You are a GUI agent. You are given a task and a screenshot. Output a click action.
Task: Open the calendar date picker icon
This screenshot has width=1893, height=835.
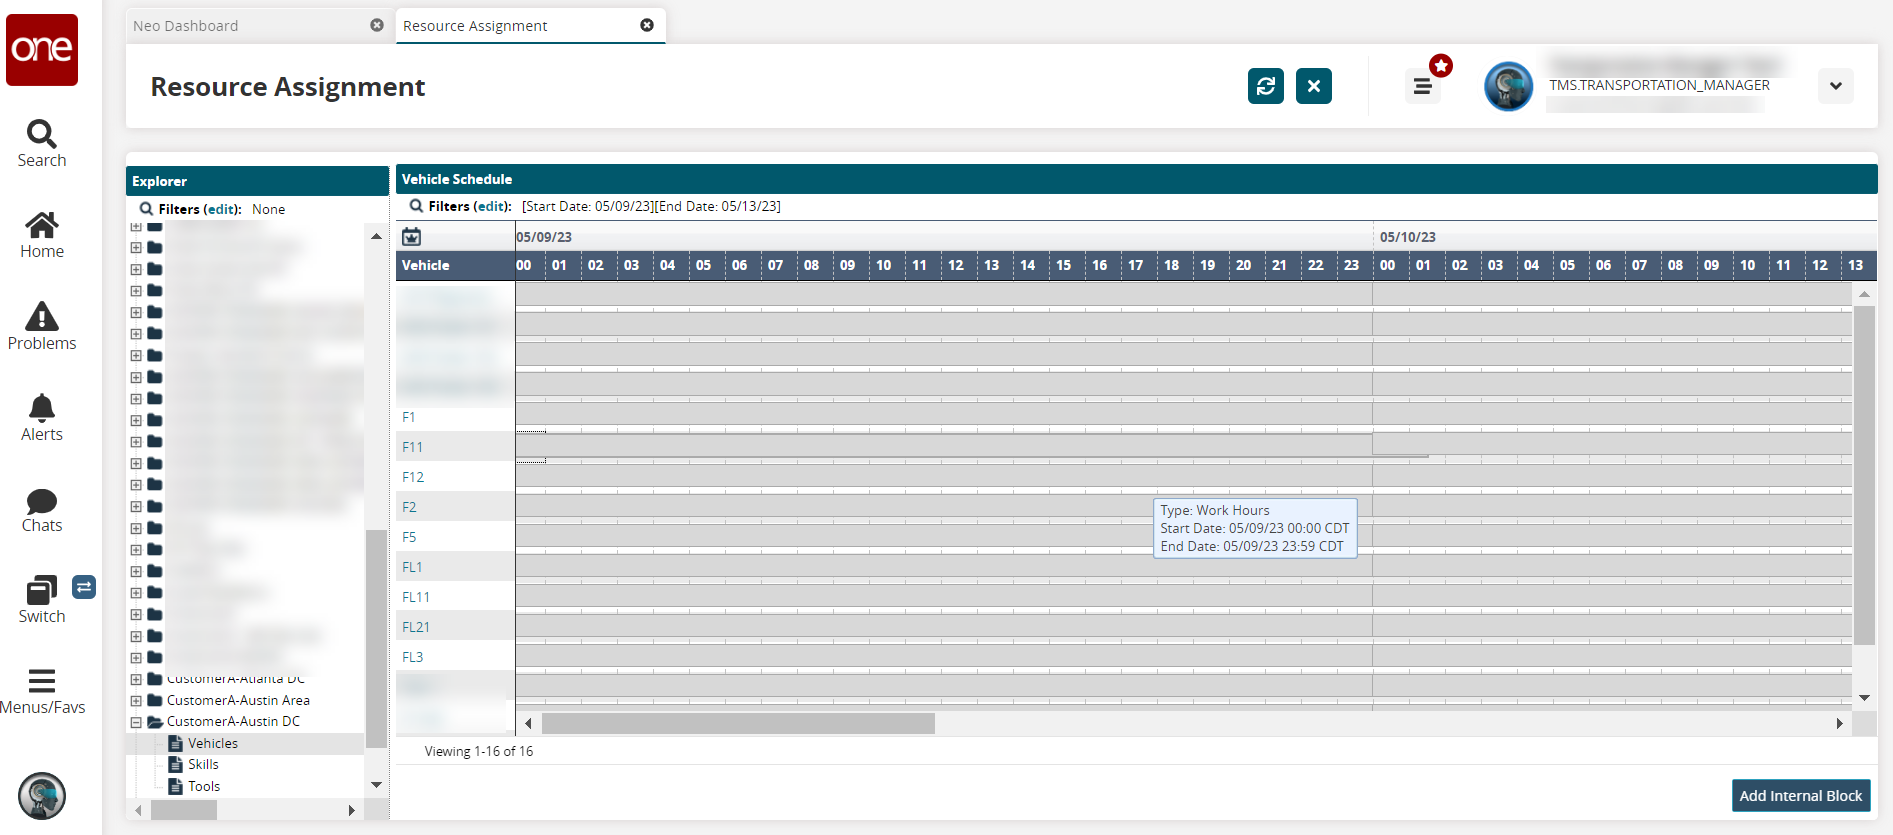411,237
